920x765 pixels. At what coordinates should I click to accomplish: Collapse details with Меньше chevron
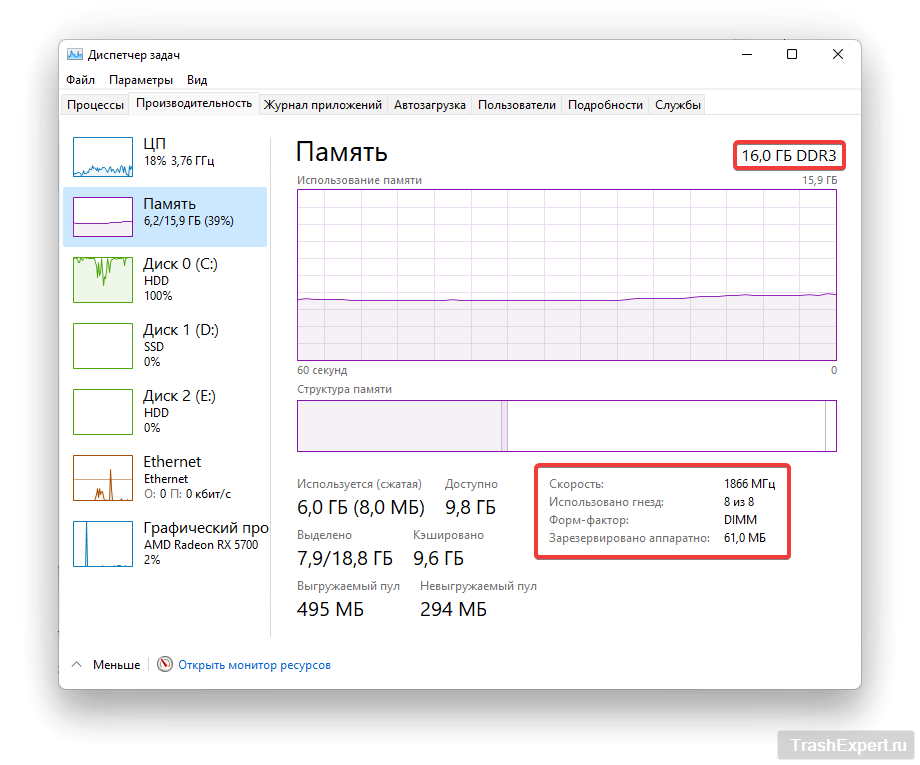coord(77,664)
